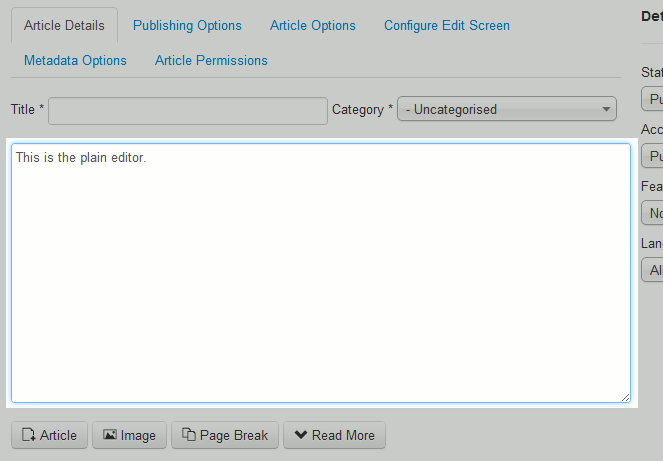Grab the text area resize handle corner
The width and height of the screenshot is (663, 461).
pos(625,397)
